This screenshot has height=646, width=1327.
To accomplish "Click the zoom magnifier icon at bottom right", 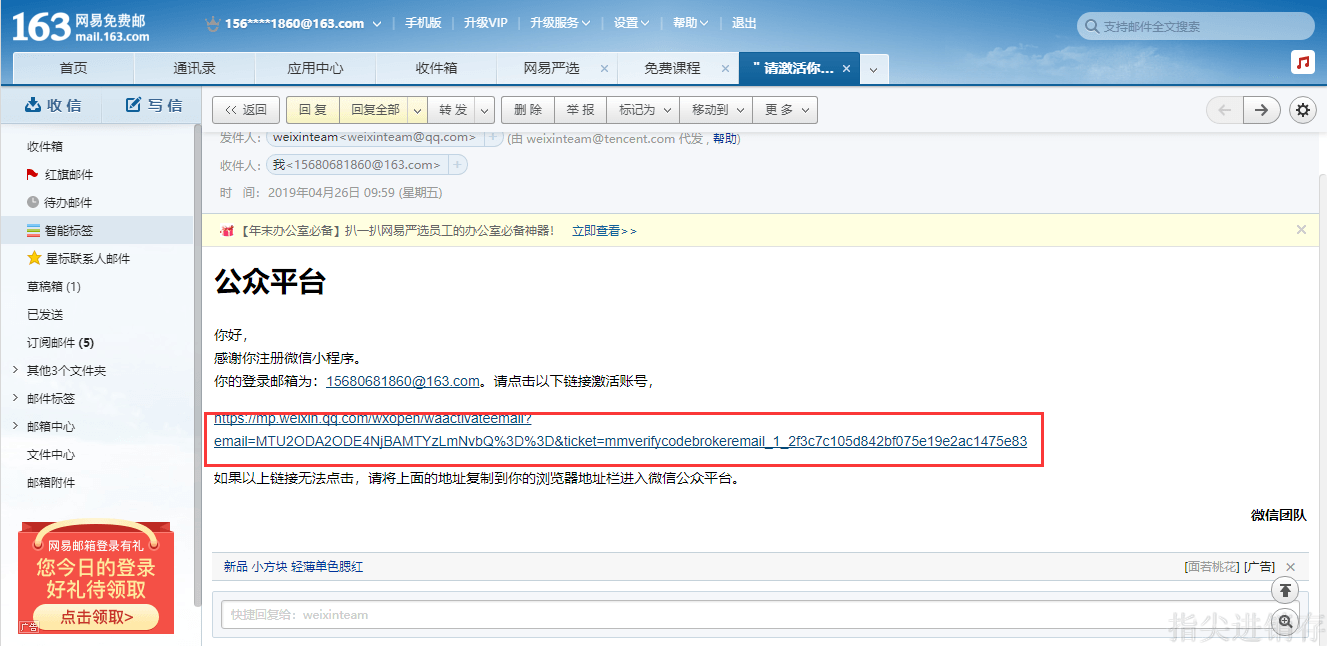I will [x=1285, y=621].
